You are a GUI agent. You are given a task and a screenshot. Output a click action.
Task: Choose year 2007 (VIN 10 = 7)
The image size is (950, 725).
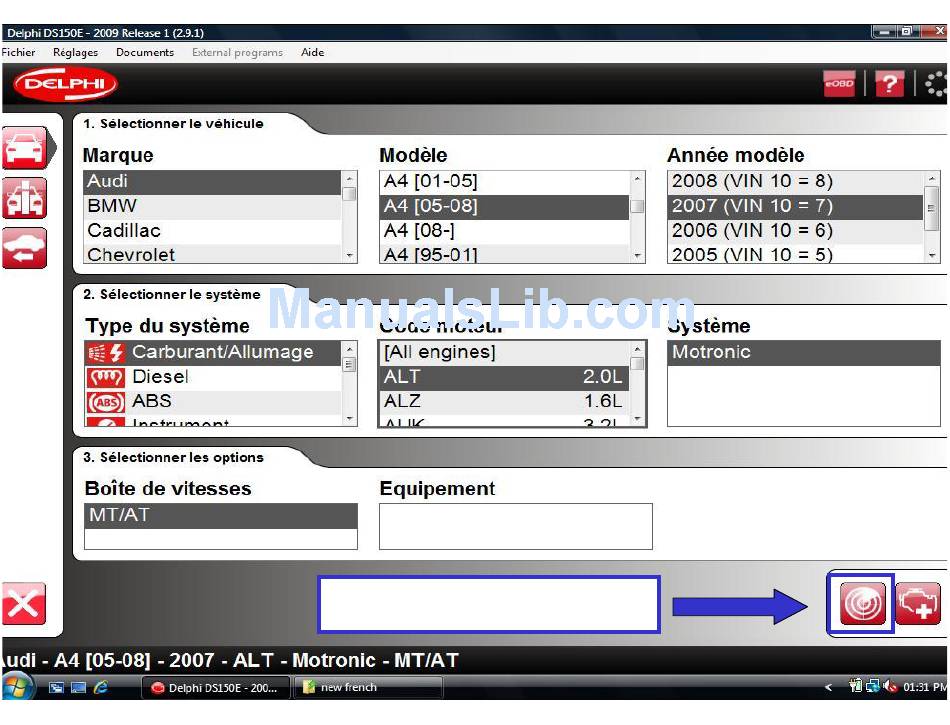(x=796, y=206)
